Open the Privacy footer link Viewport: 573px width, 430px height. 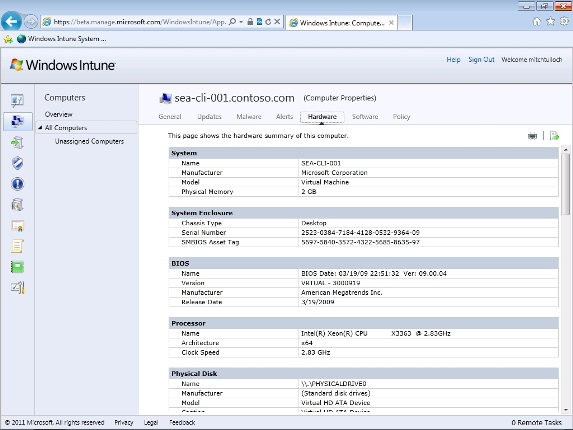tap(124, 422)
